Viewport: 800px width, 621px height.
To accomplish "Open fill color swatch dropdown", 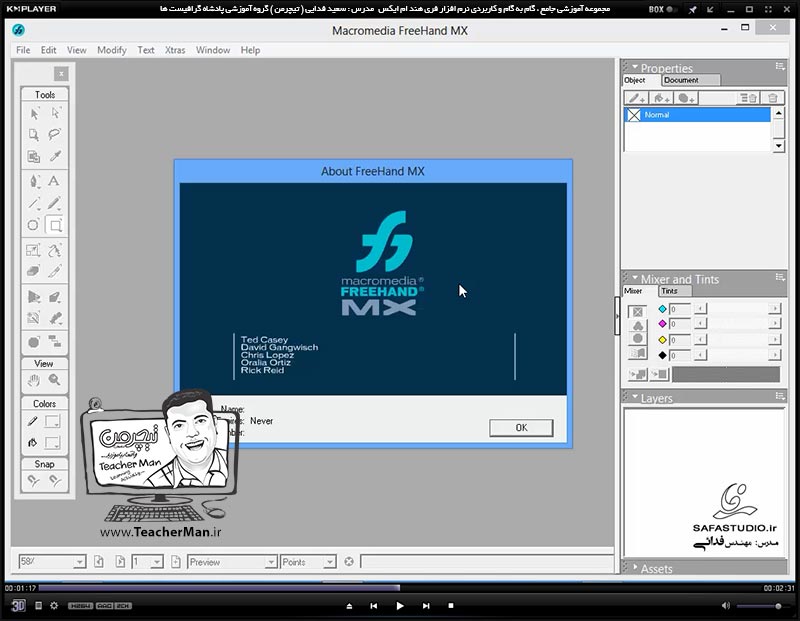I will (x=53, y=442).
